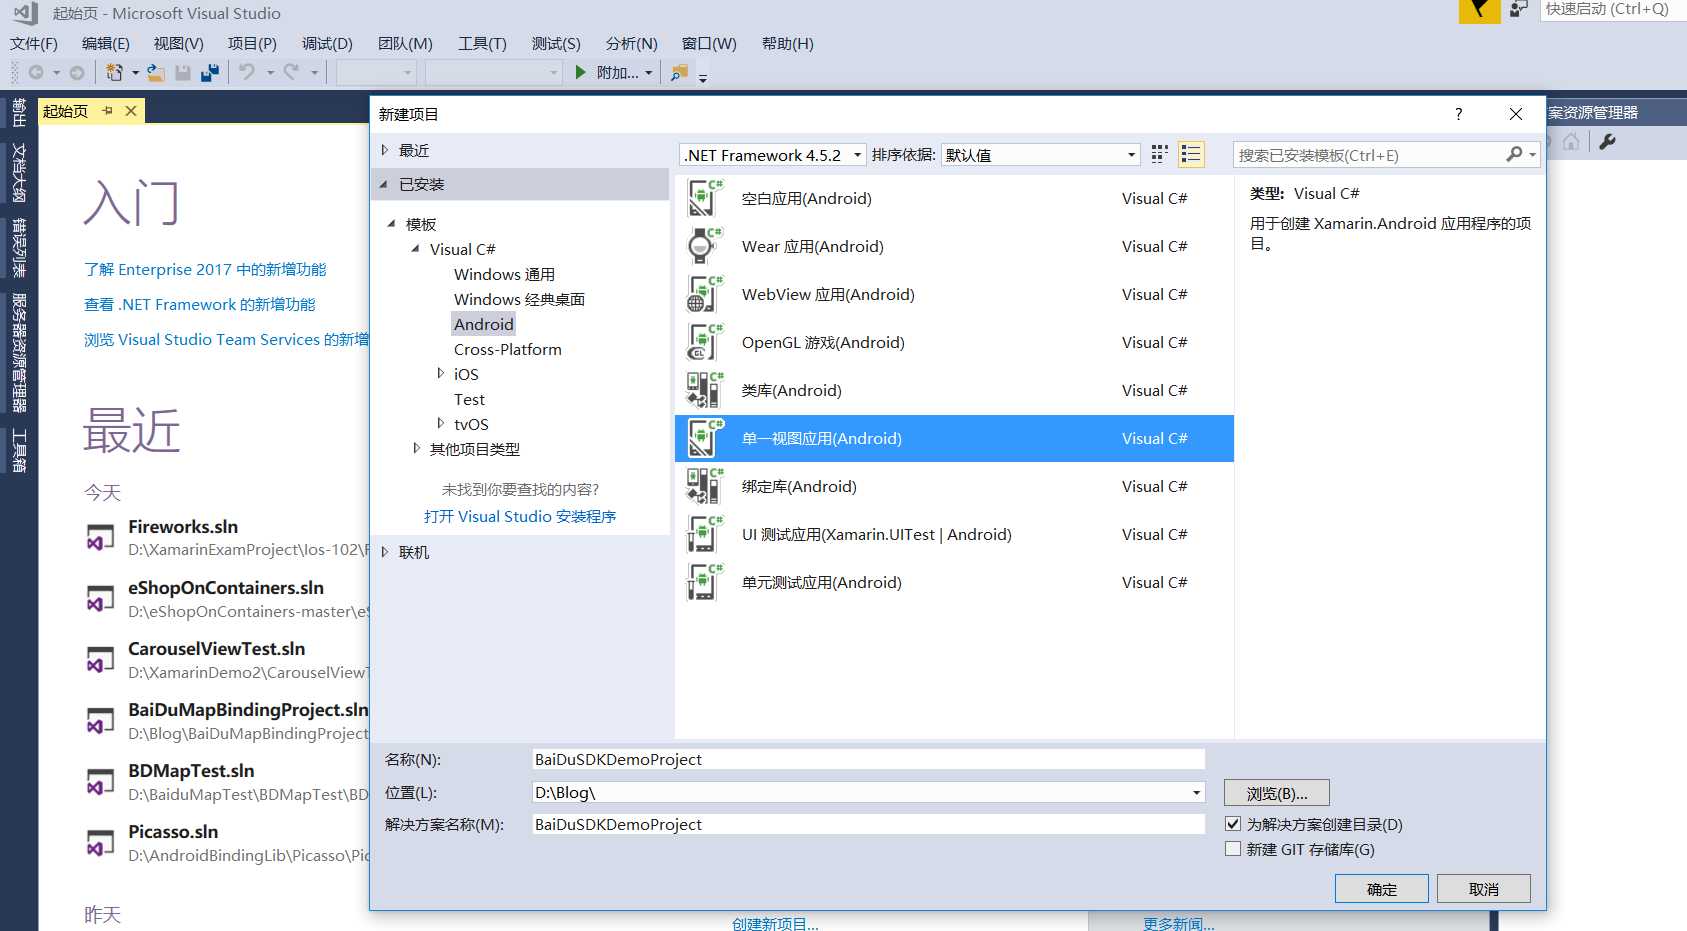This screenshot has width=1687, height=931.
Task: Open the .NET Framework 4.5.2 version dropdown
Action: pyautogui.click(x=857, y=155)
